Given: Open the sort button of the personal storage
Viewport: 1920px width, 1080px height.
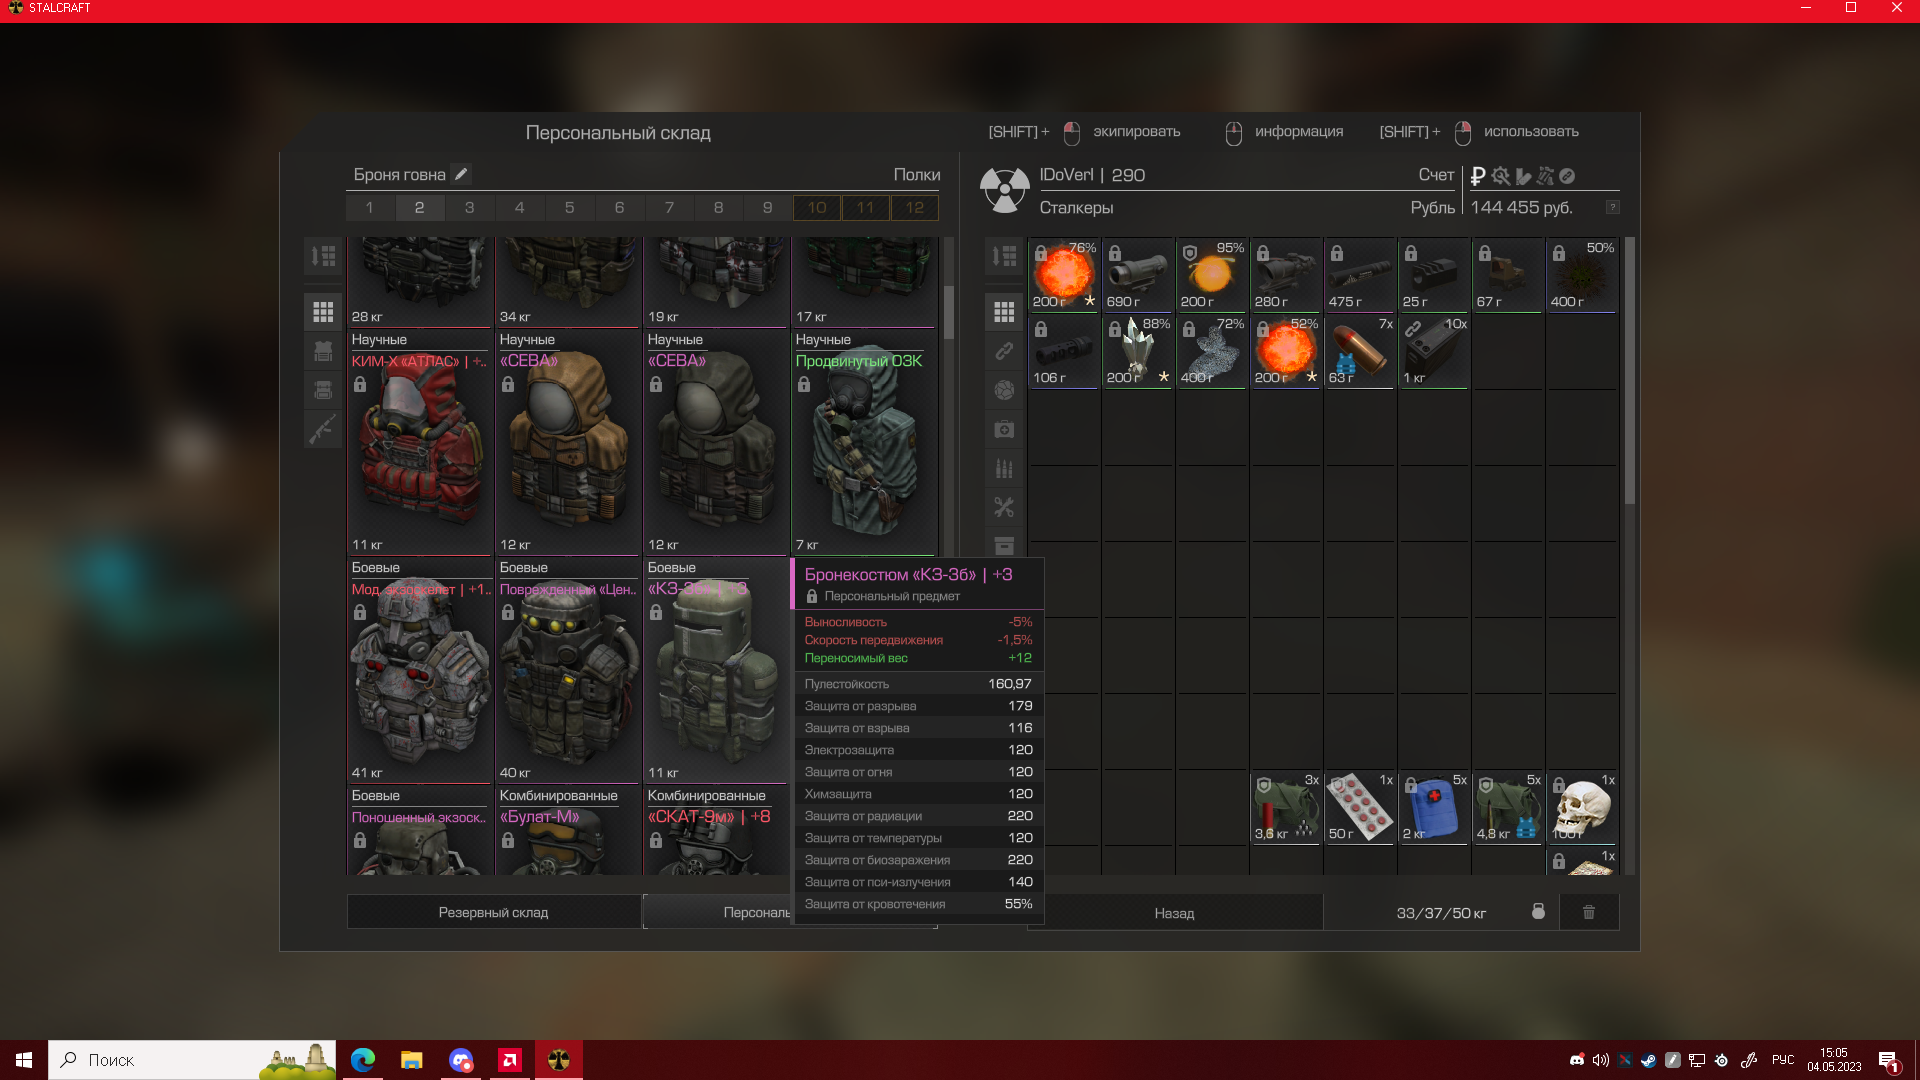Looking at the screenshot, I should click(x=323, y=256).
